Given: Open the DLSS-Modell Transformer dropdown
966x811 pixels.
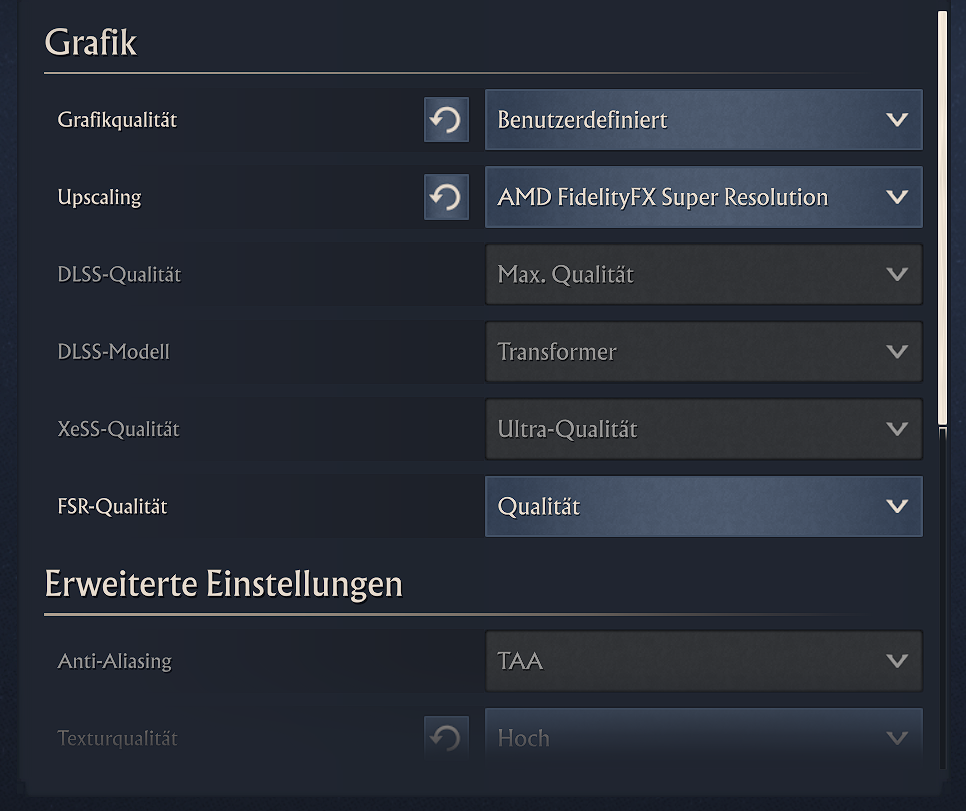Looking at the screenshot, I should point(703,352).
